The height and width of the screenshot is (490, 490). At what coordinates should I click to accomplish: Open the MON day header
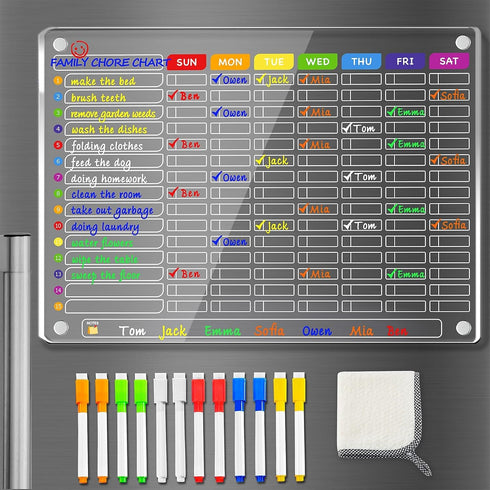pyautogui.click(x=230, y=62)
